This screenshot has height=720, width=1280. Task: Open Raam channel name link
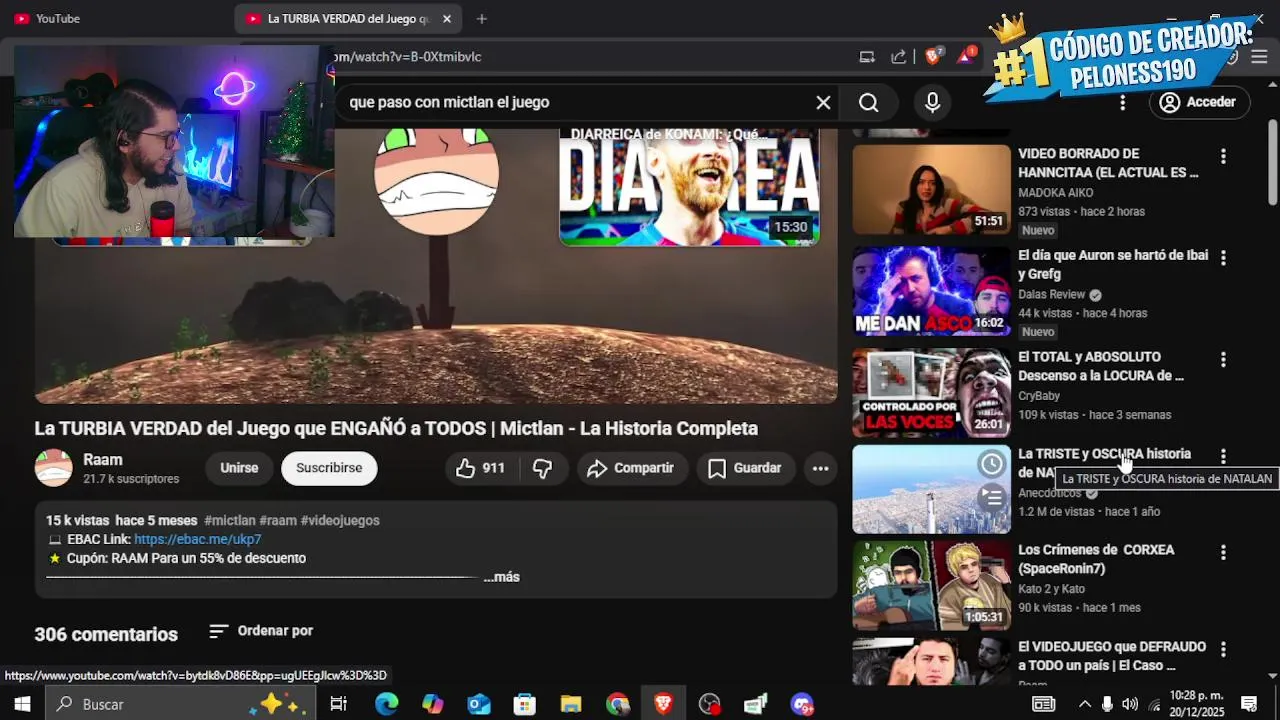(103, 460)
